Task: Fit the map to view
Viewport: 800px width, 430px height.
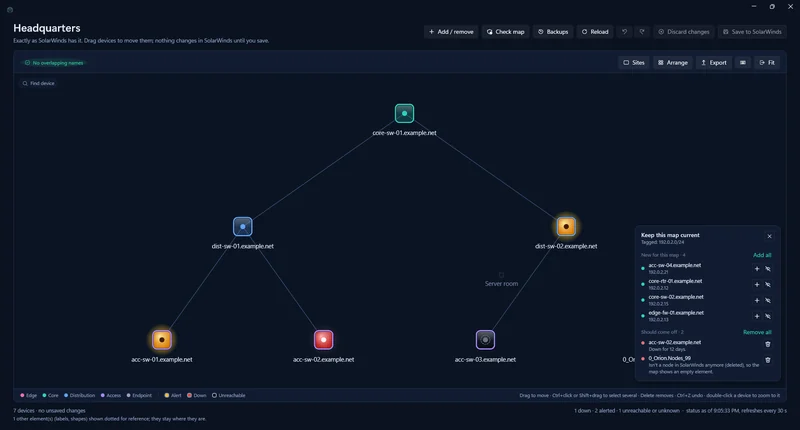Action: (767, 63)
